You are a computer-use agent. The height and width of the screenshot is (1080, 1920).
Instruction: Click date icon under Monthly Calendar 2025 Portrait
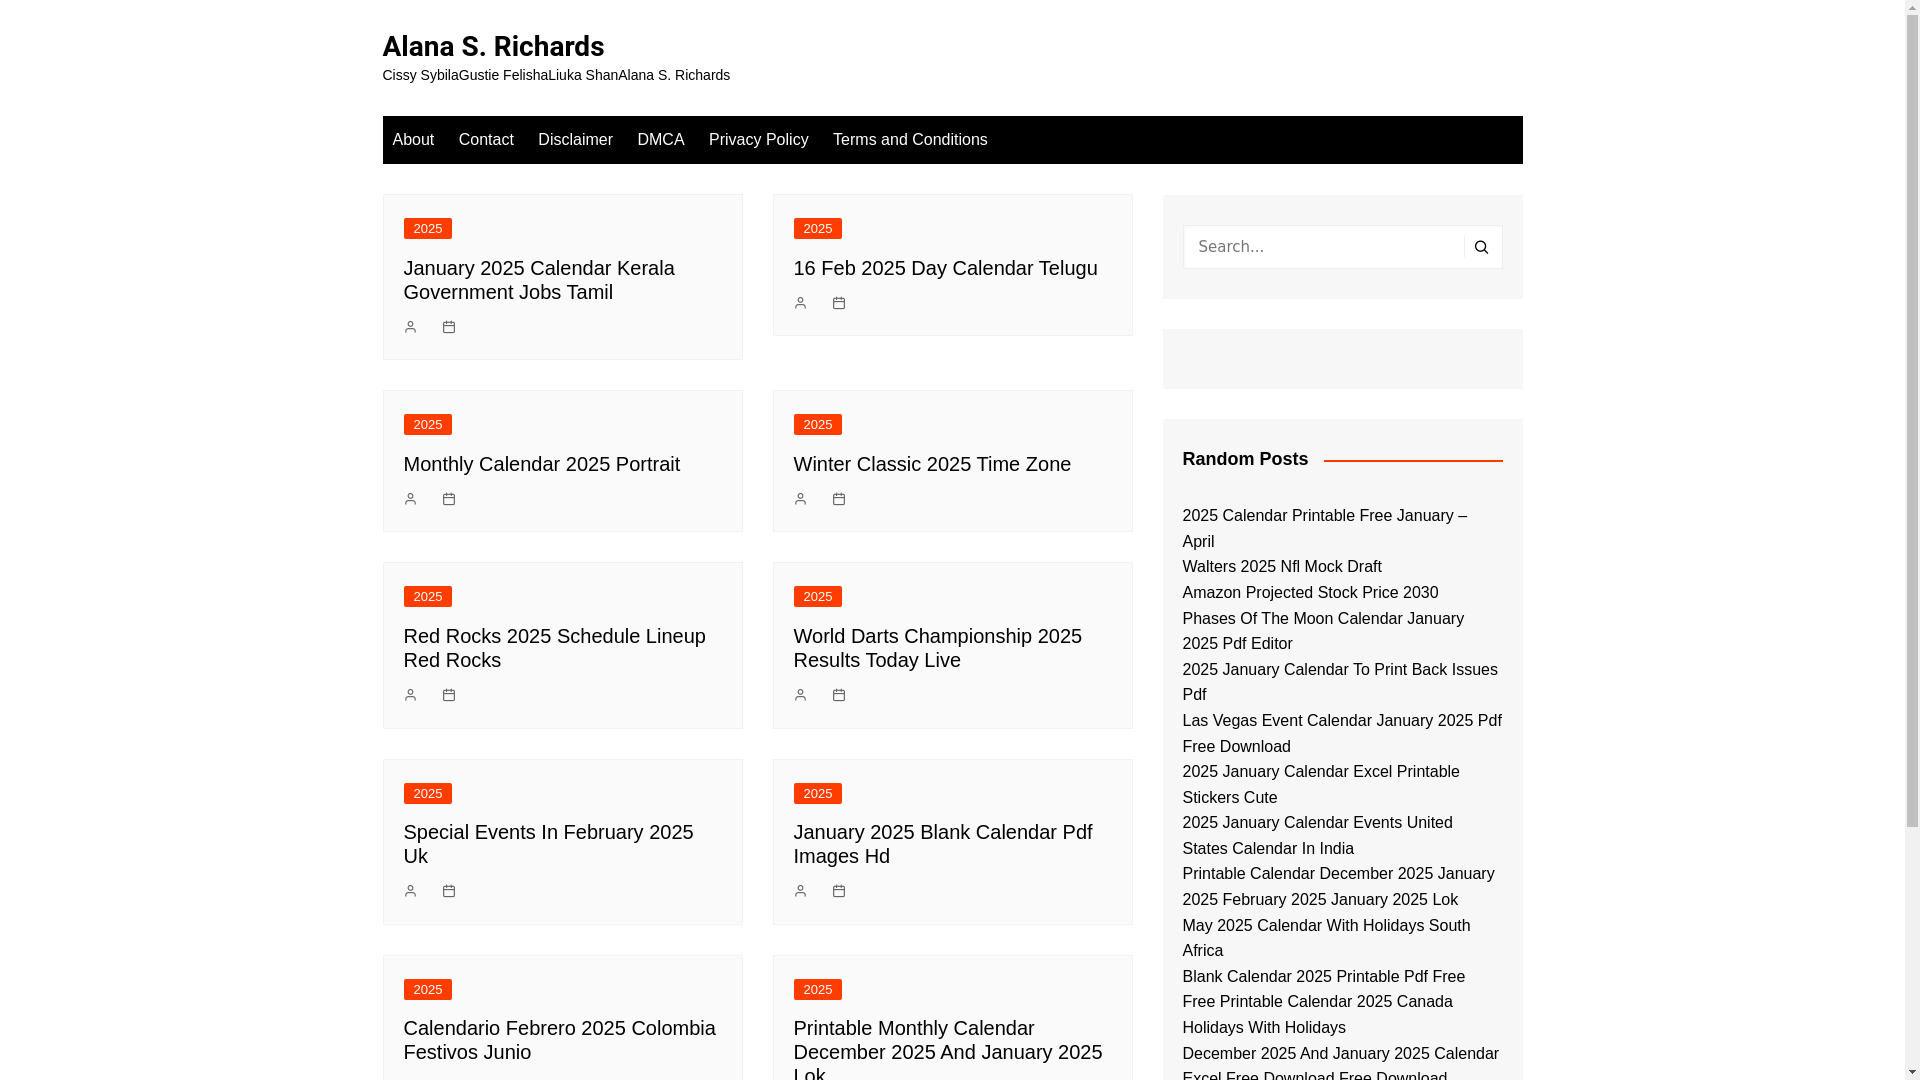449,499
